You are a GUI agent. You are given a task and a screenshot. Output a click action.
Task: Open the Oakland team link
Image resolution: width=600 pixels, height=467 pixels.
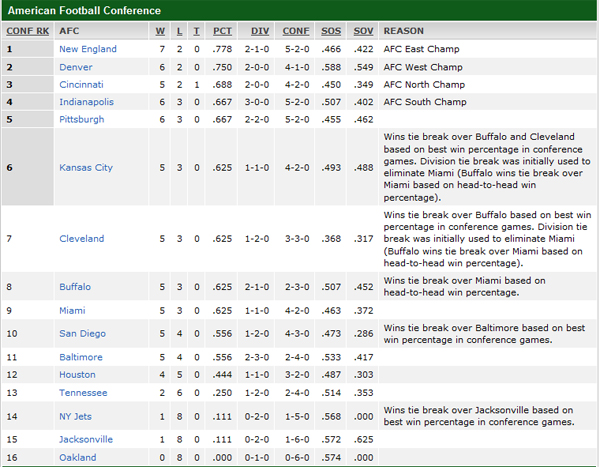pos(78,457)
